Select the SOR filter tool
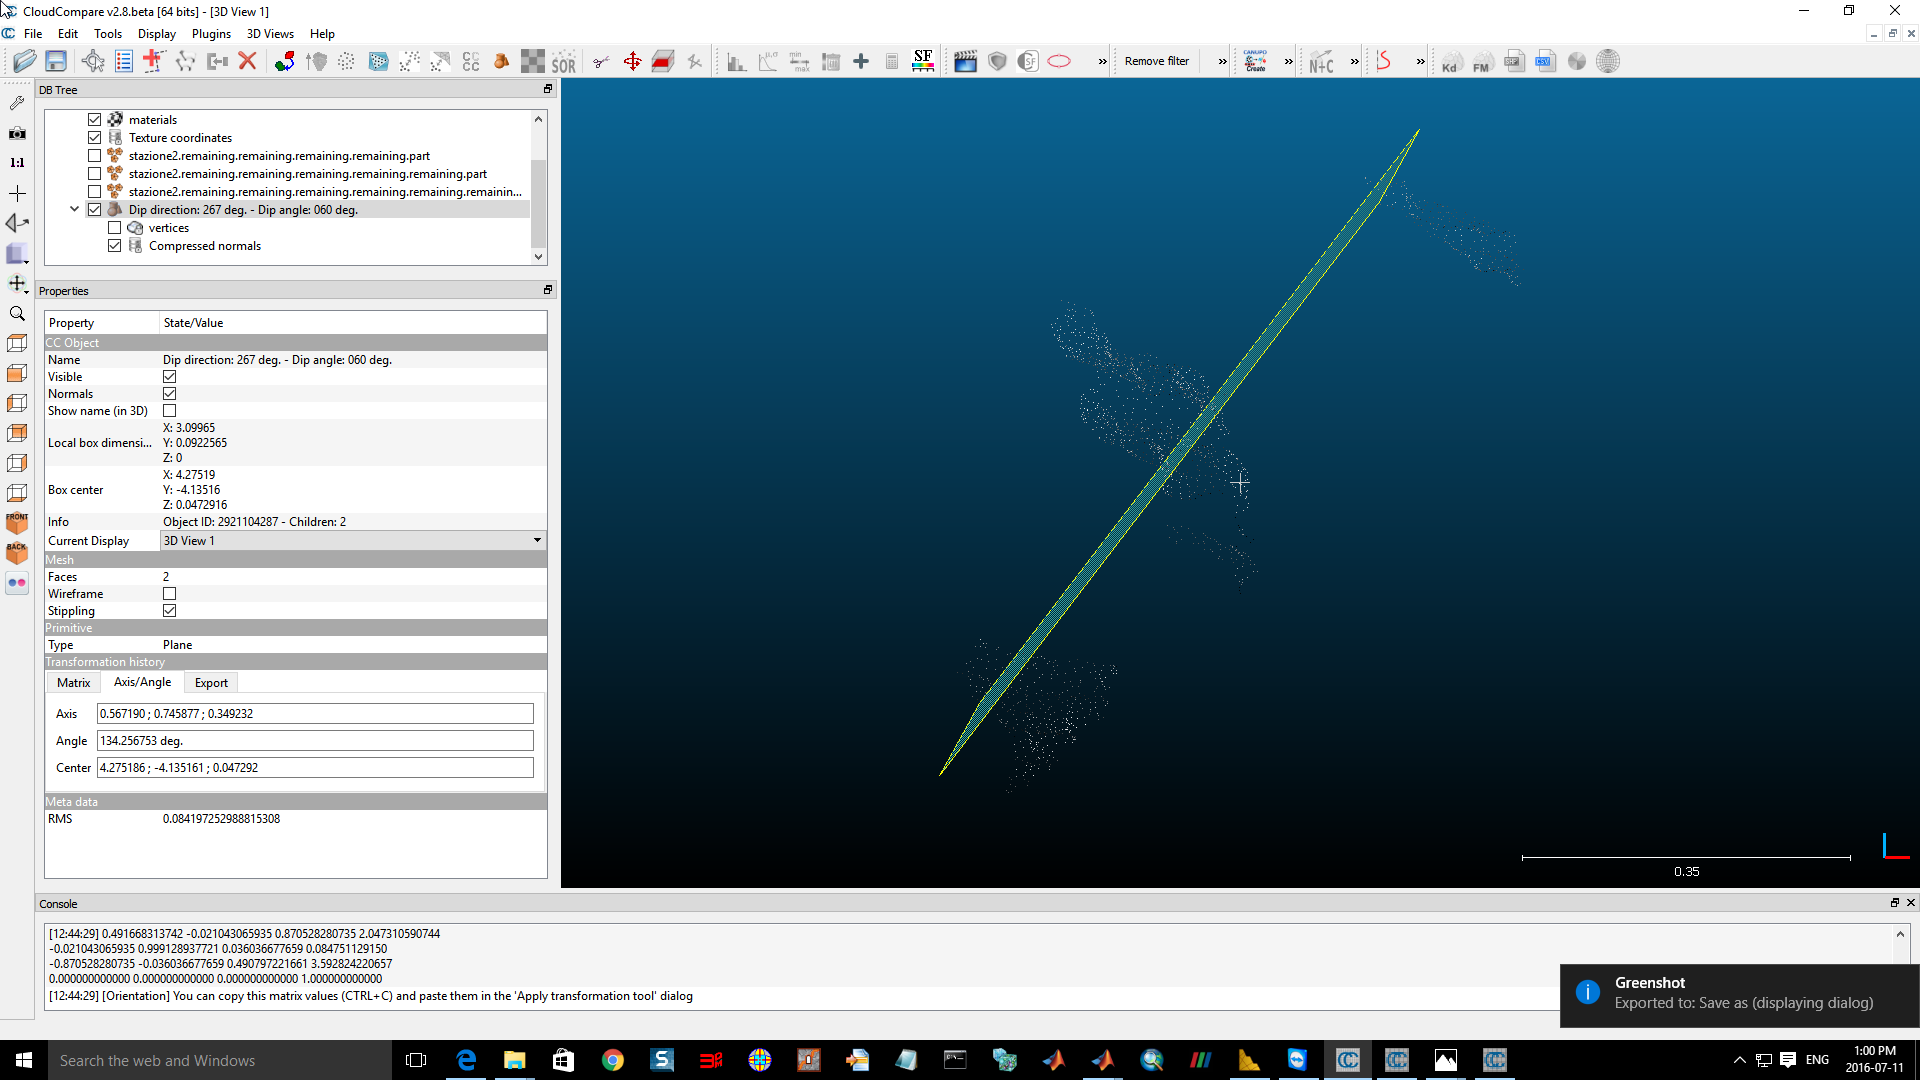 564,62
